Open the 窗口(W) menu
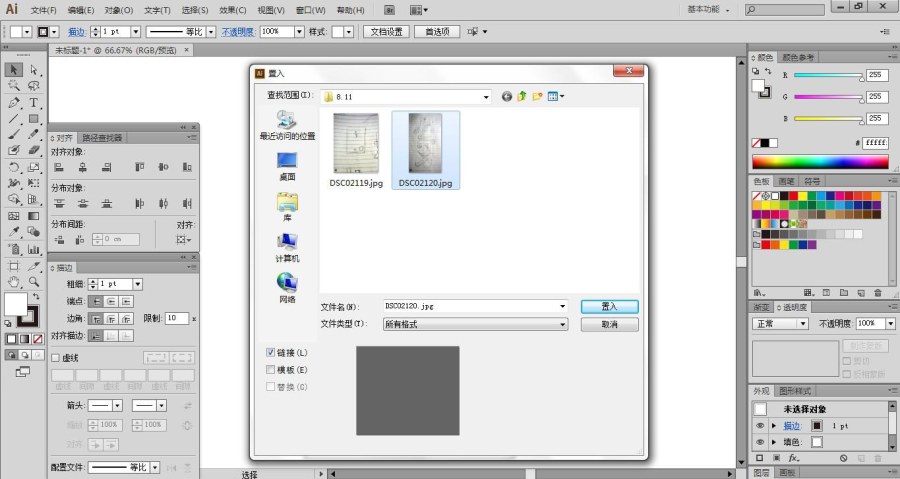900x479 pixels. [x=311, y=10]
